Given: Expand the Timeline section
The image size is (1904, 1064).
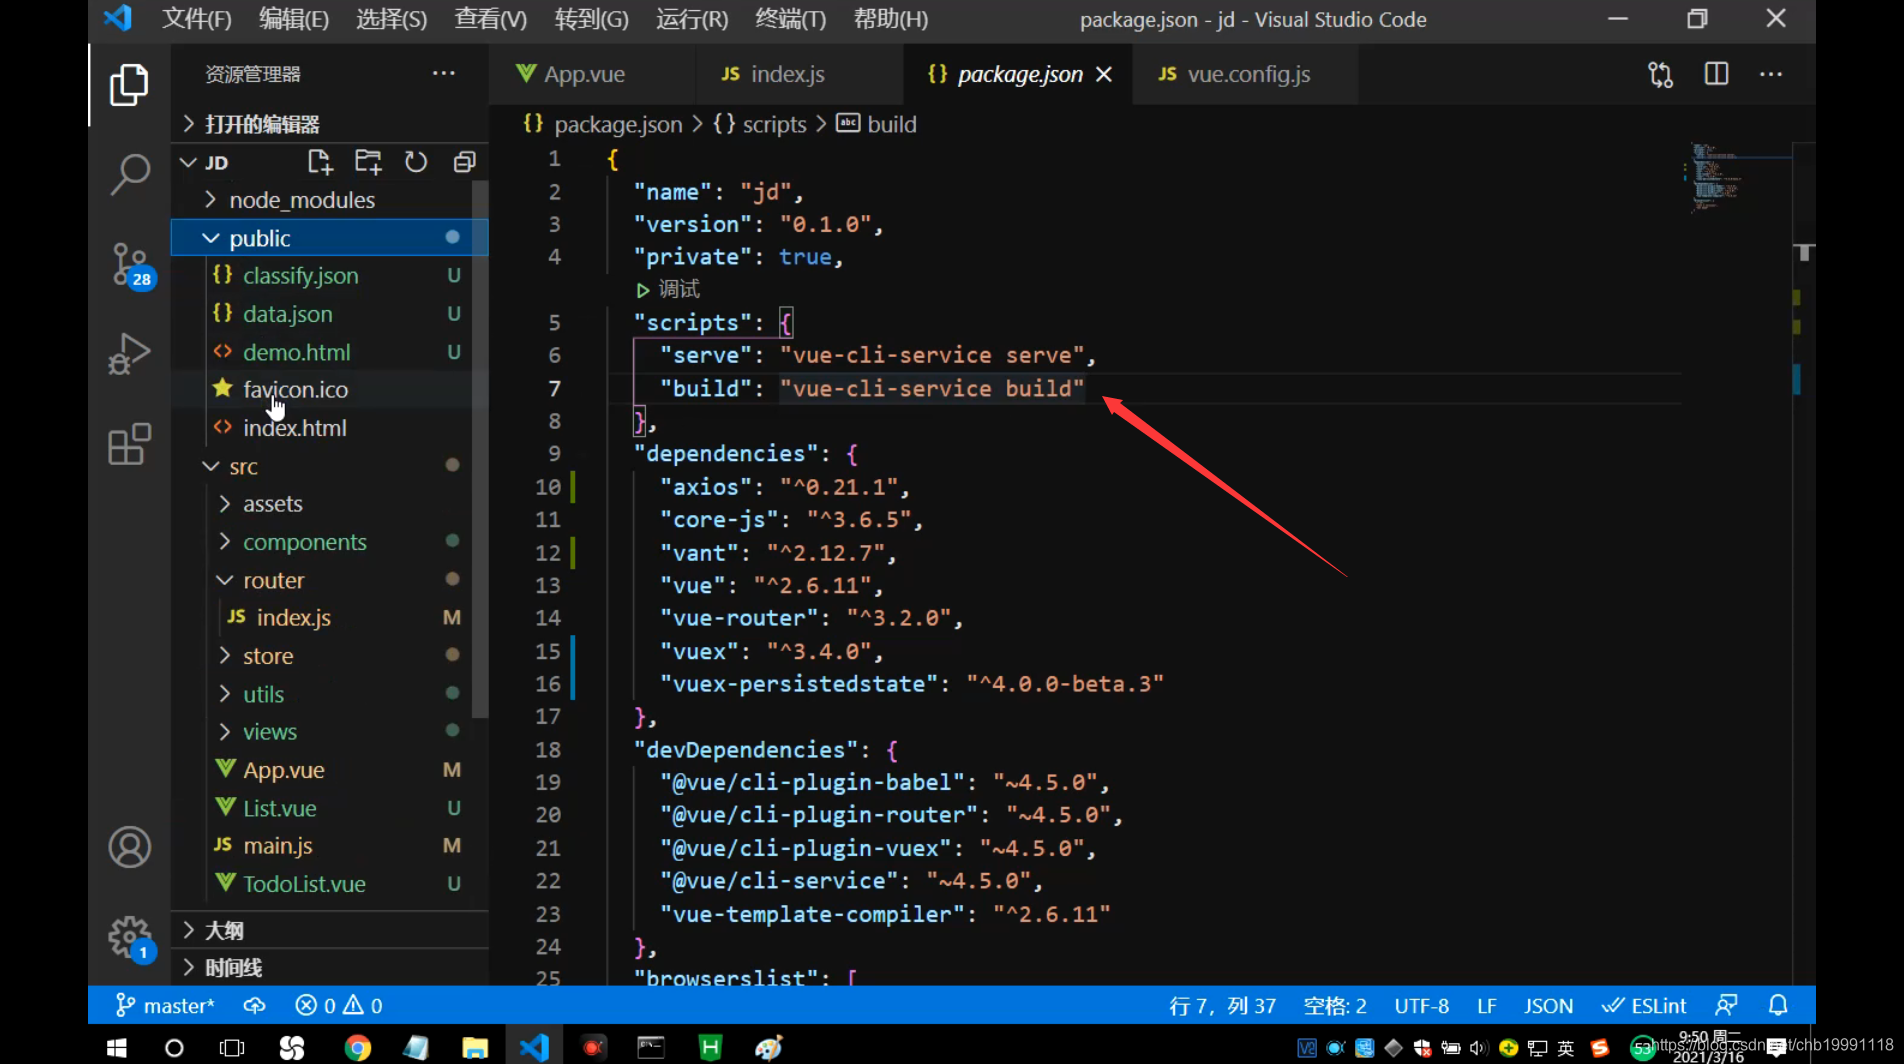Looking at the screenshot, I should pyautogui.click(x=330, y=968).
